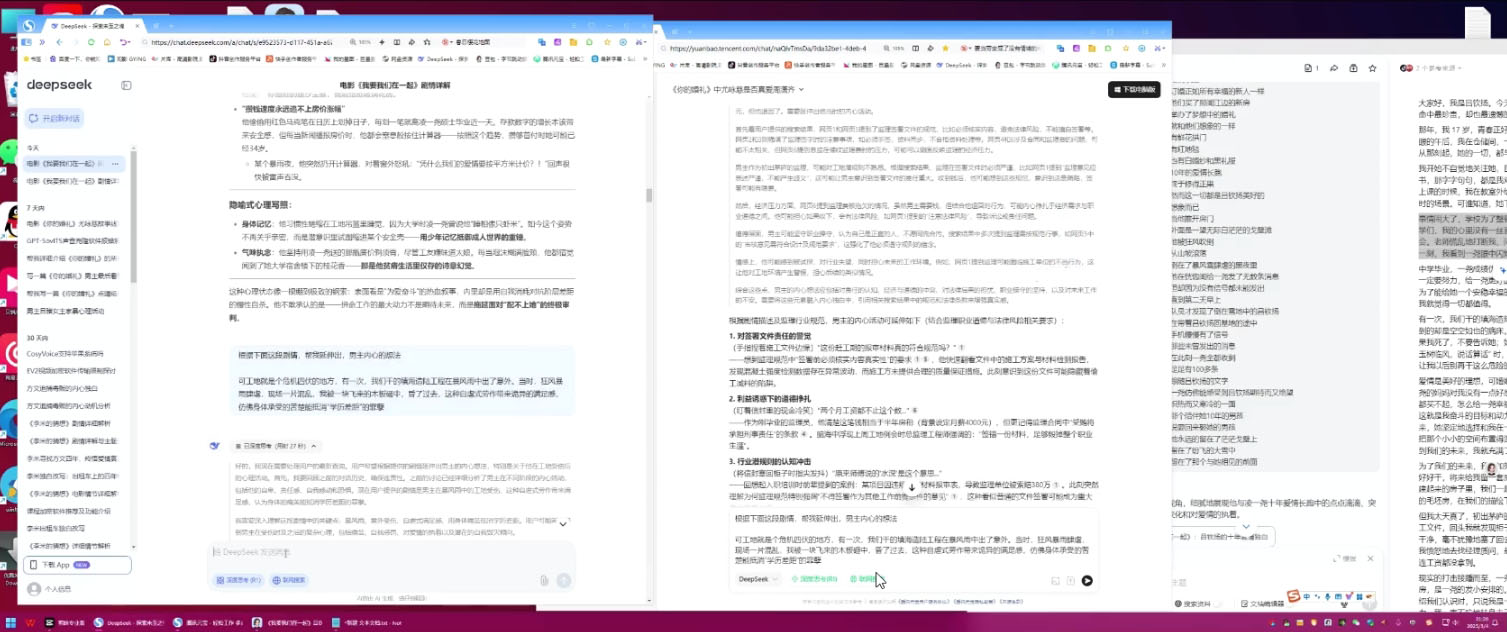Open Windows Start menu
The width and height of the screenshot is (1507, 632).
[9, 622]
